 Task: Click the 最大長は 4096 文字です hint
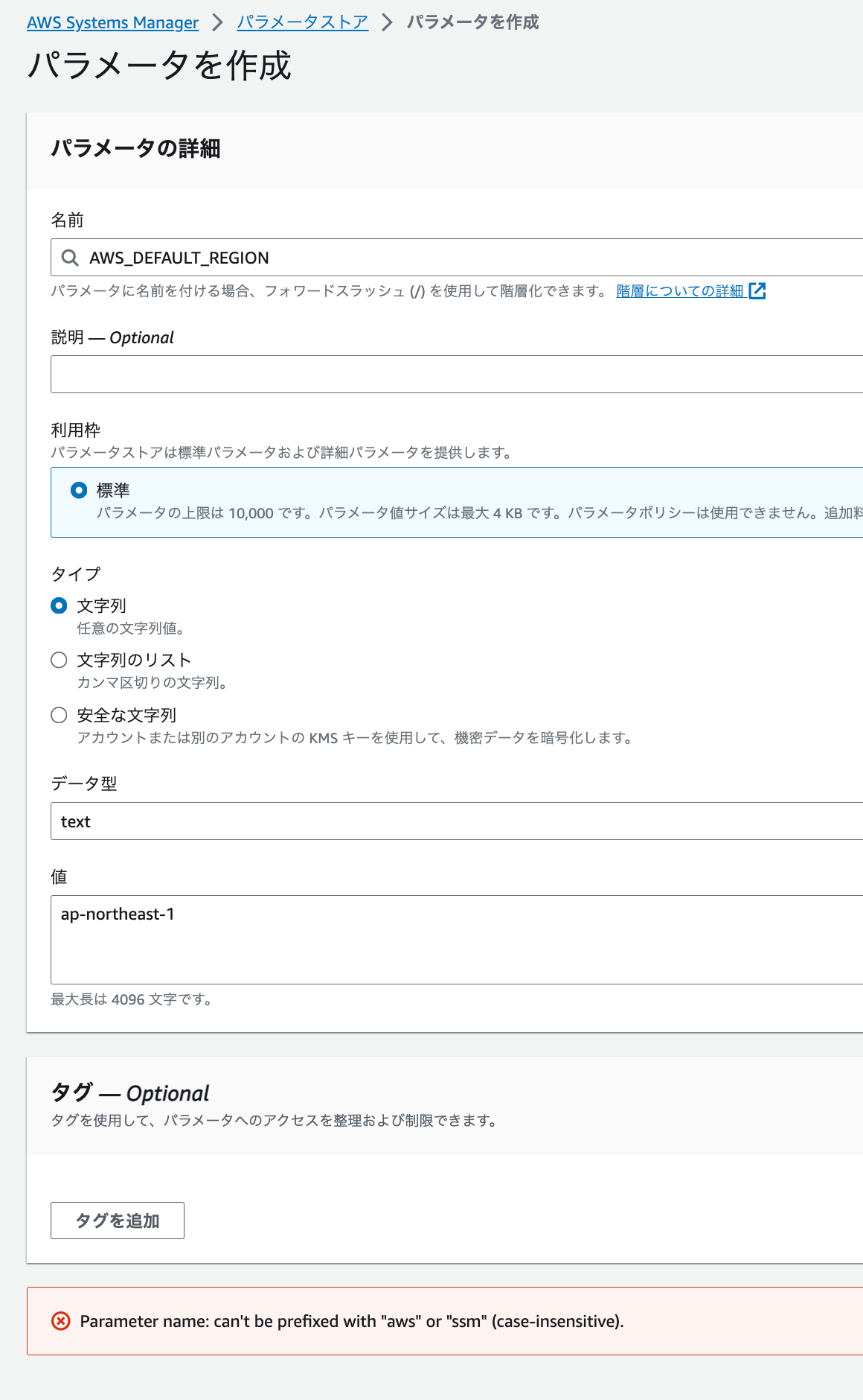tap(131, 999)
